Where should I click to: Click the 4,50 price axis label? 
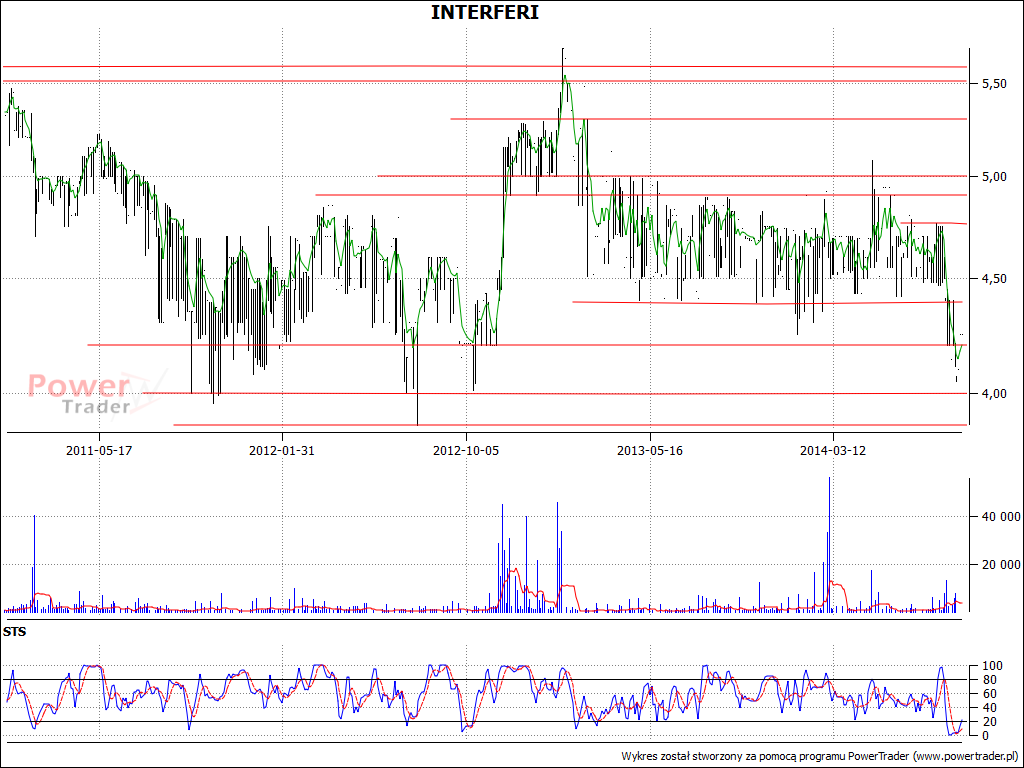(993, 279)
